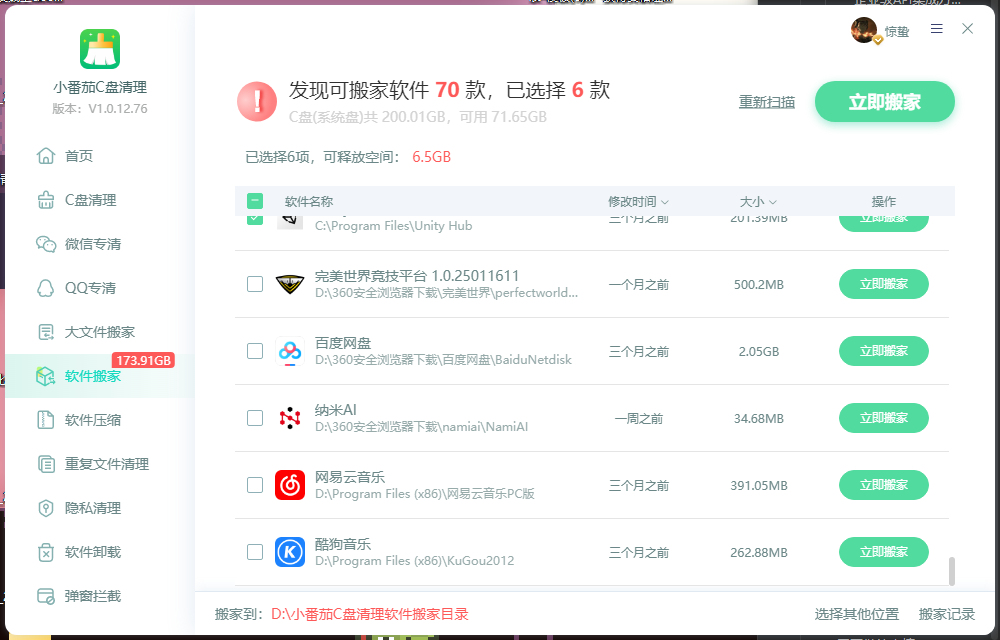Open the hamburger menu icon

pos(936,29)
